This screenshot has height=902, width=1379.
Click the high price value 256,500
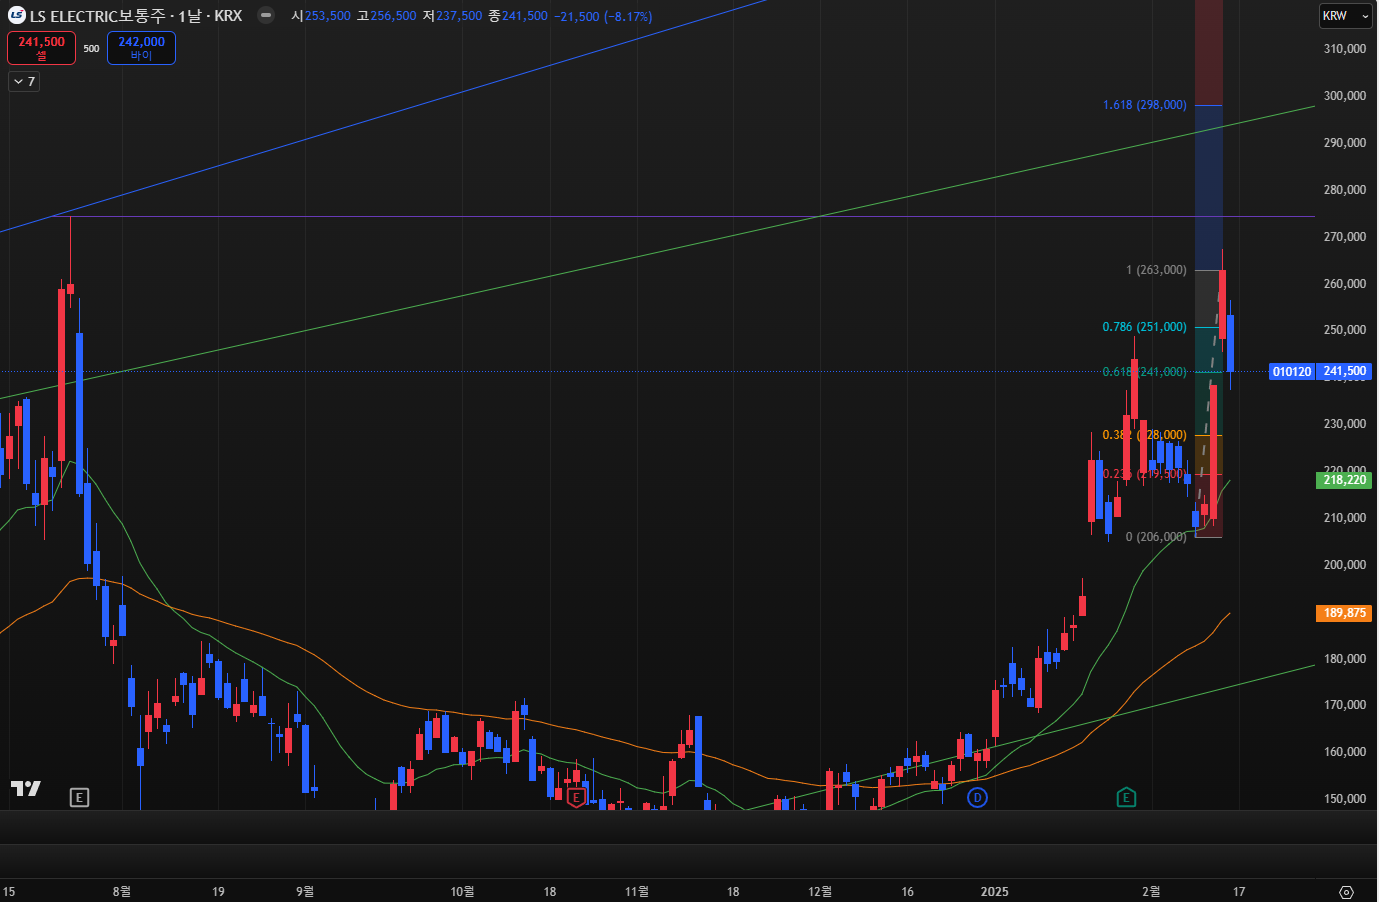click(393, 16)
